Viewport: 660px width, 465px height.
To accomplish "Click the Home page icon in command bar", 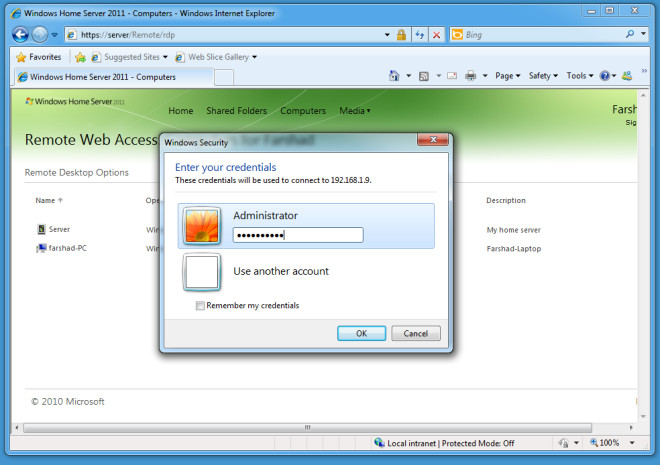I will [394, 76].
